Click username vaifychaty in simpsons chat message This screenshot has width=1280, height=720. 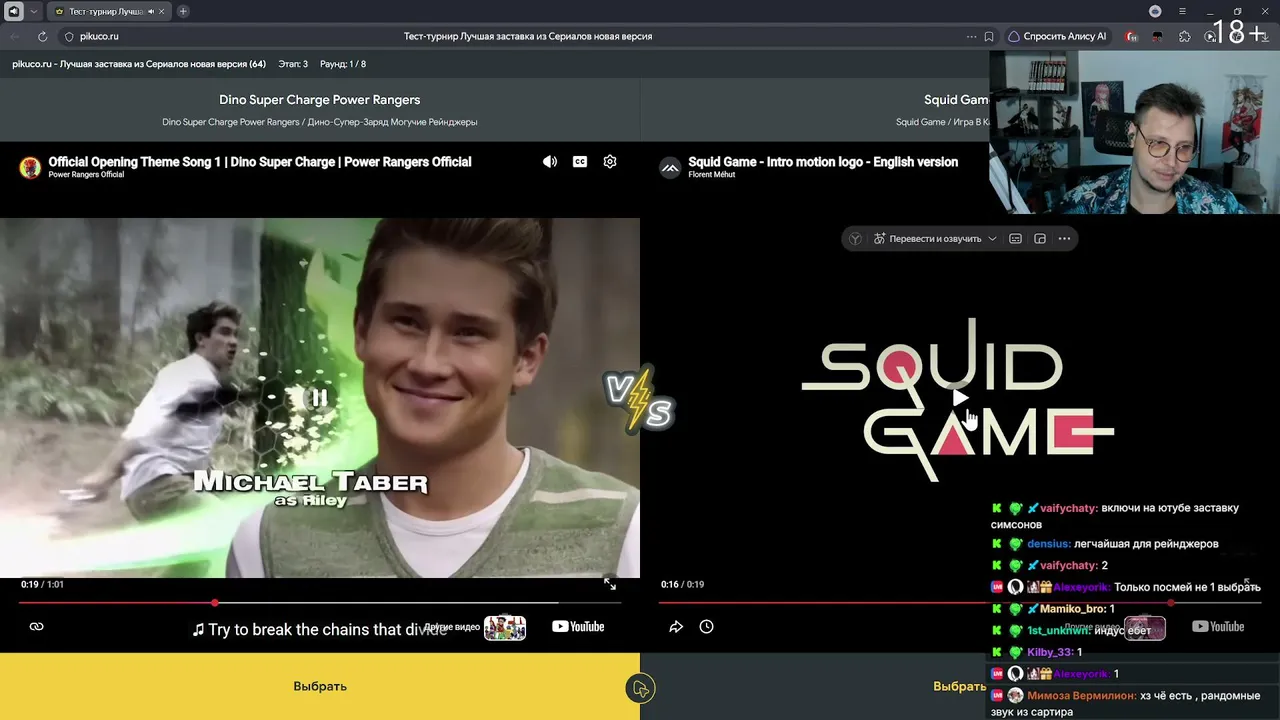pos(1068,508)
